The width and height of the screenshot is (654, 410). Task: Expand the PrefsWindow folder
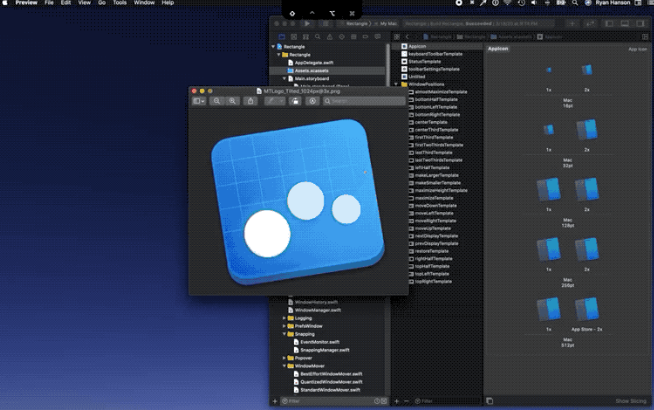coord(284,326)
